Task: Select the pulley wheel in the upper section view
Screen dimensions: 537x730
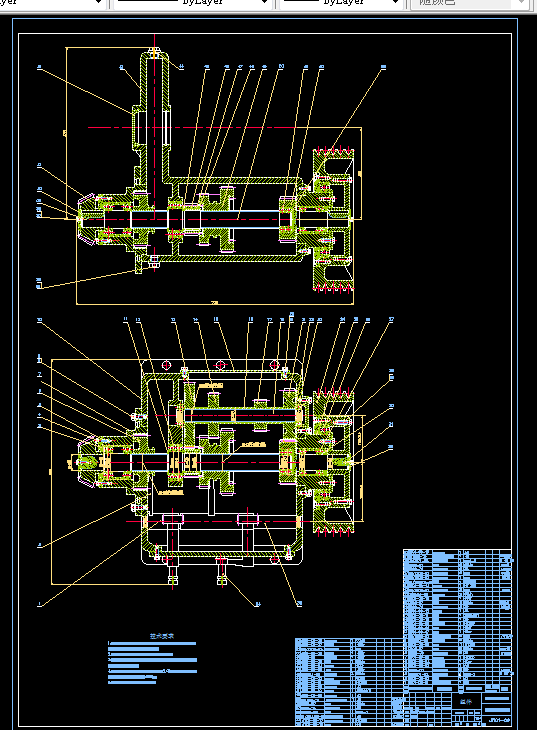Action: click(333, 220)
